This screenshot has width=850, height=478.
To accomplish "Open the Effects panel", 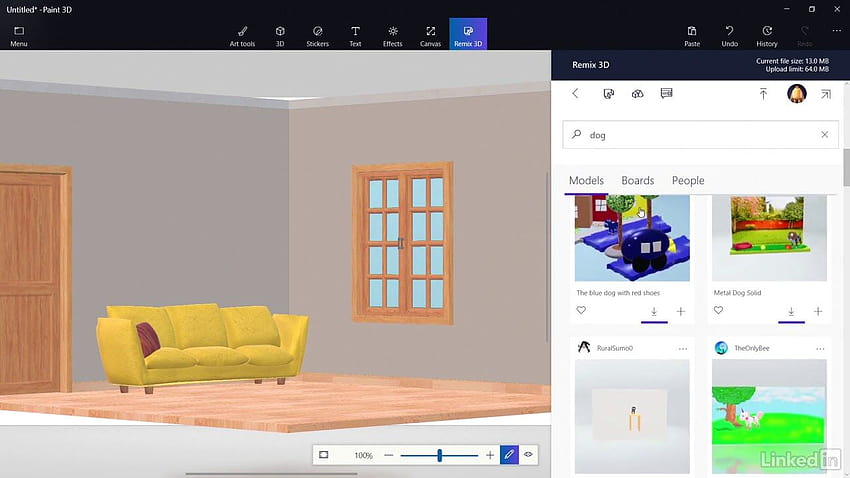I will coord(392,36).
